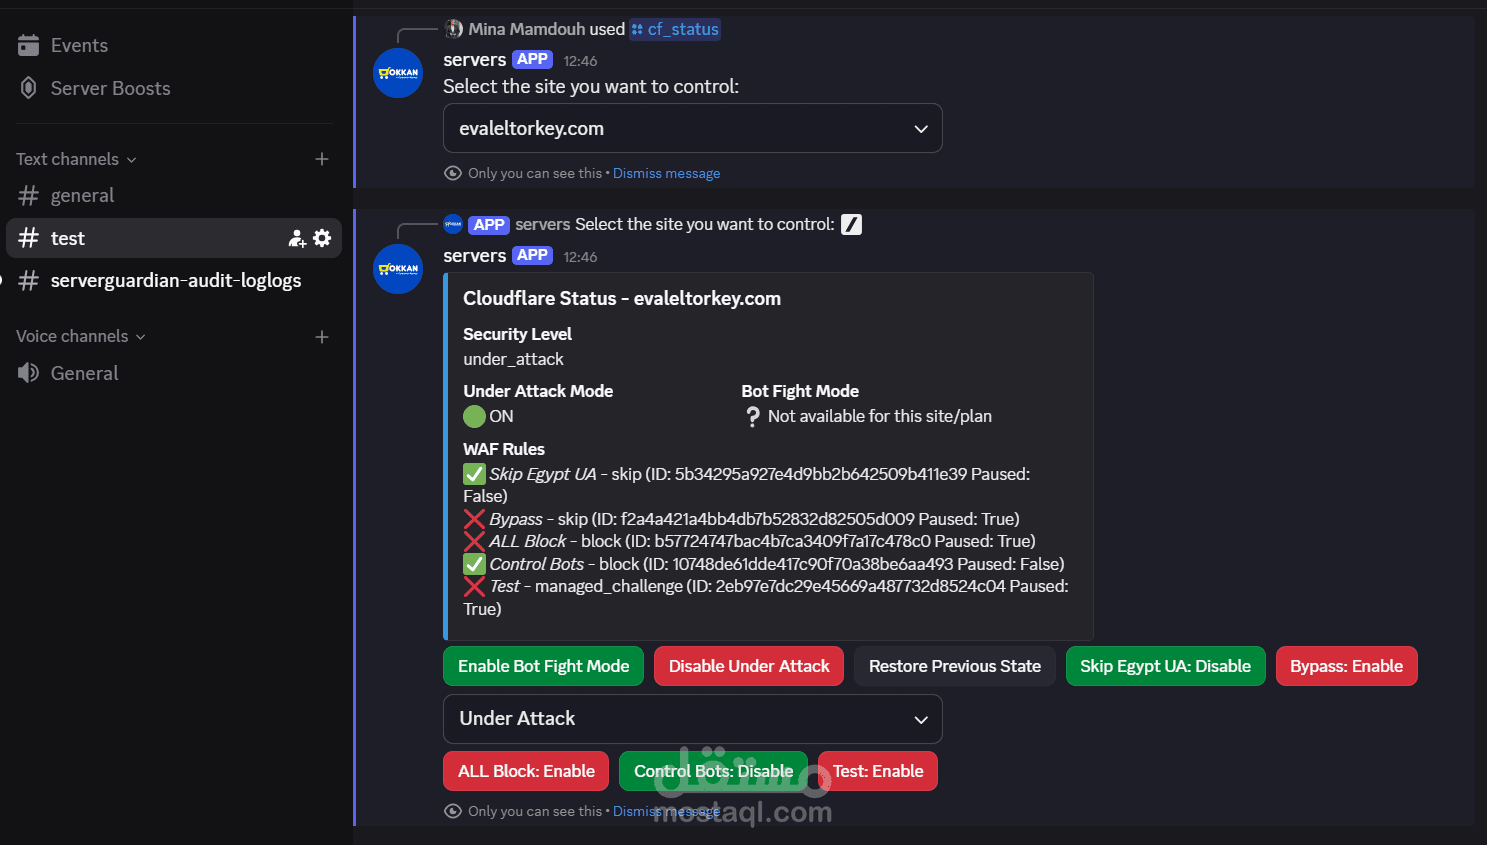Click the eye icon beside Only you can see this
The height and width of the screenshot is (845, 1487).
coord(452,173)
